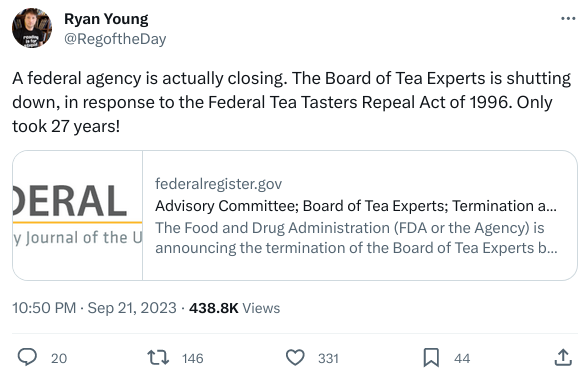Click the 331 likes count

(x=328, y=358)
